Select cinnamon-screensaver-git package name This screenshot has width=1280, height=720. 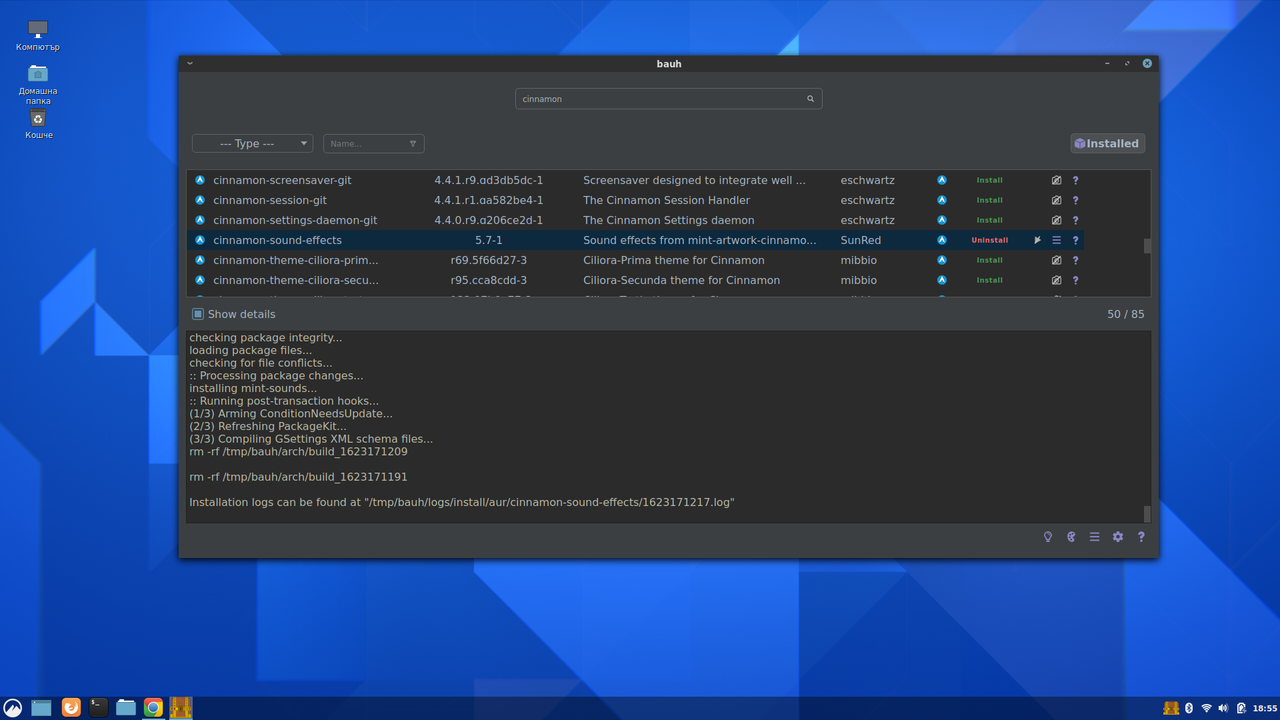coord(282,180)
